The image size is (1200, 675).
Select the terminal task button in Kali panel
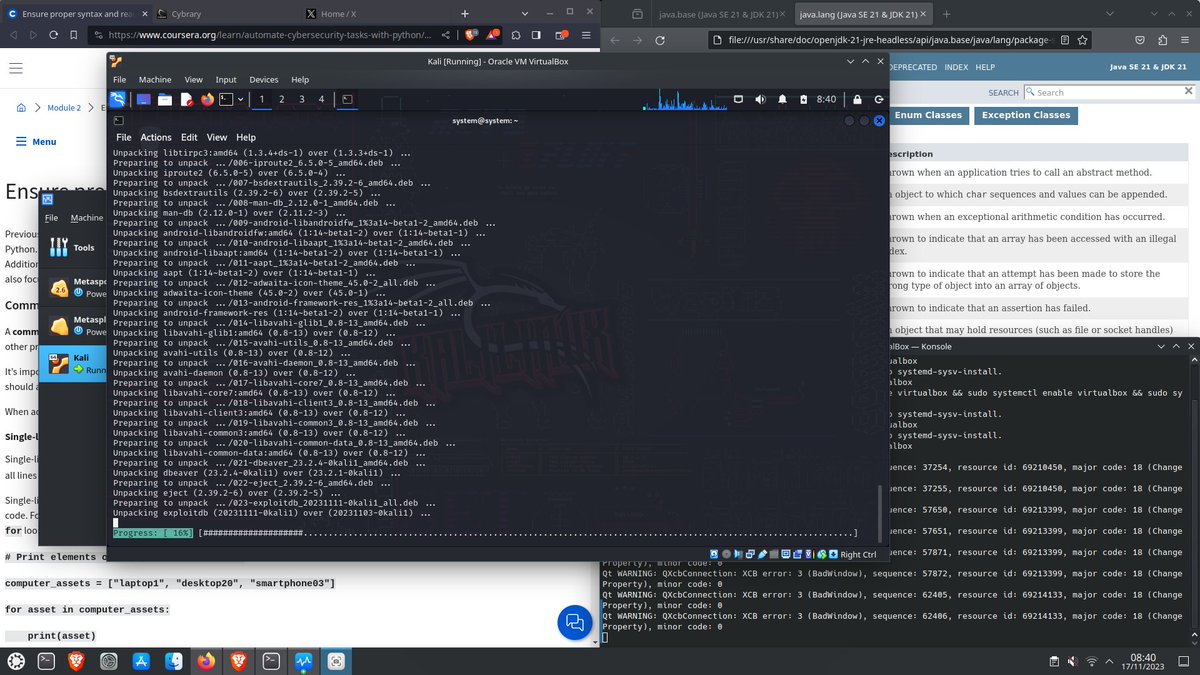(347, 99)
